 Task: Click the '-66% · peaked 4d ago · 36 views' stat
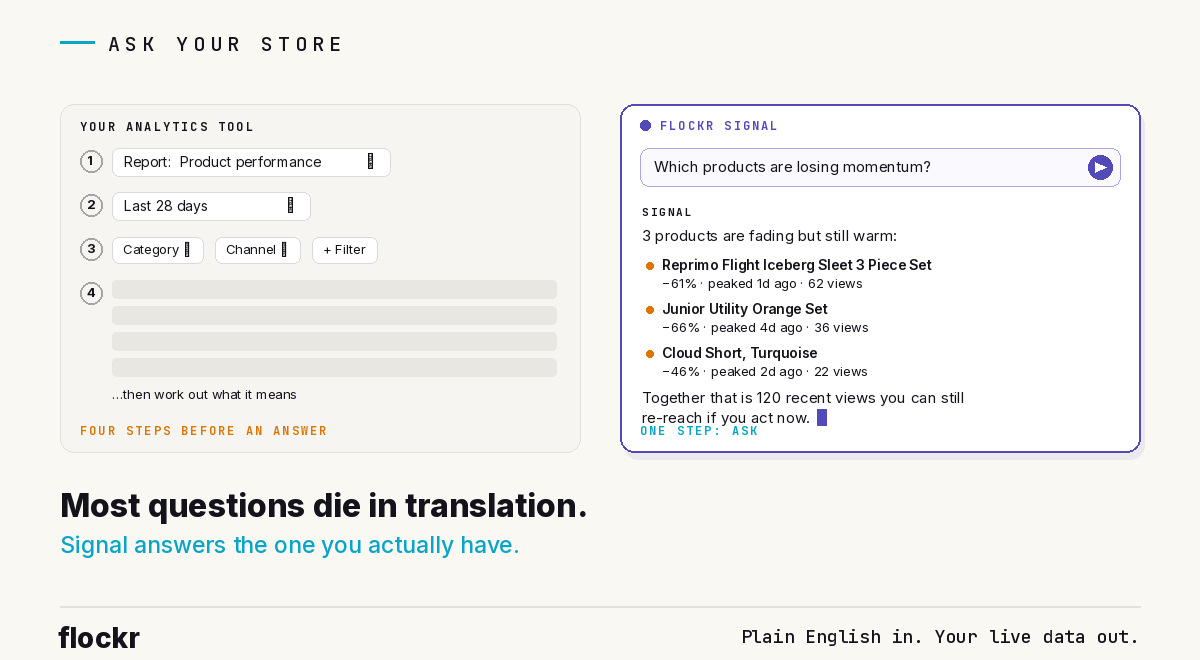click(765, 328)
